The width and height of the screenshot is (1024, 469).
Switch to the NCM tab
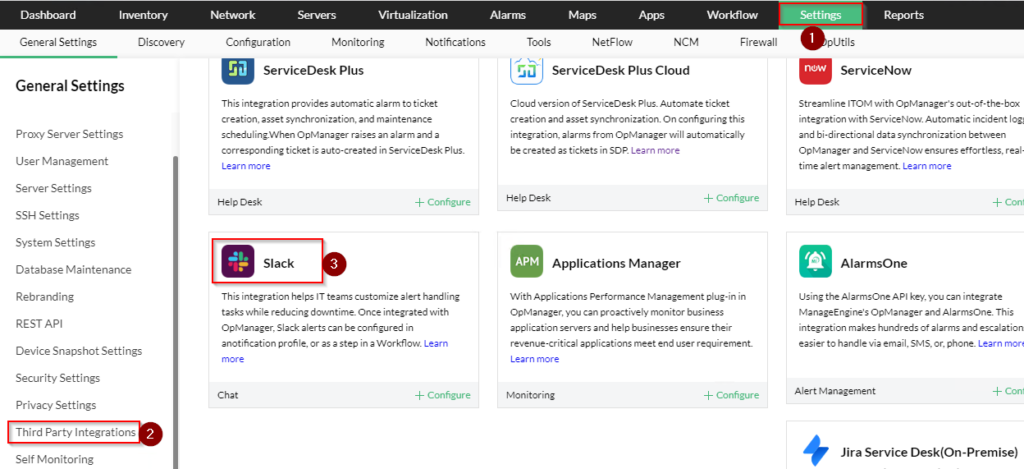click(686, 42)
